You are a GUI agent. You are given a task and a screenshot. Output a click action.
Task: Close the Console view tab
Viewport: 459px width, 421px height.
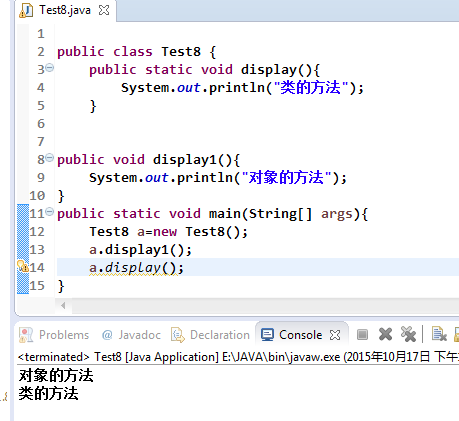pos(335,335)
